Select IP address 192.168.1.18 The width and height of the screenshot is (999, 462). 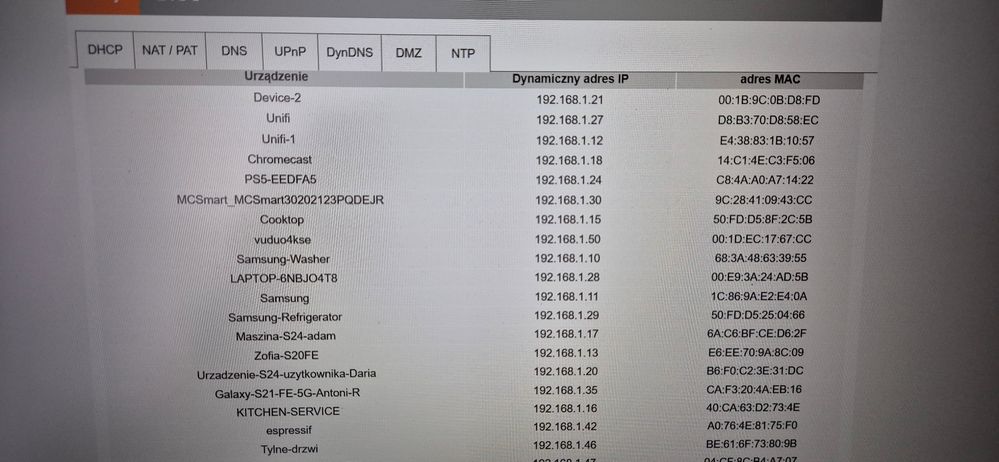(x=569, y=161)
